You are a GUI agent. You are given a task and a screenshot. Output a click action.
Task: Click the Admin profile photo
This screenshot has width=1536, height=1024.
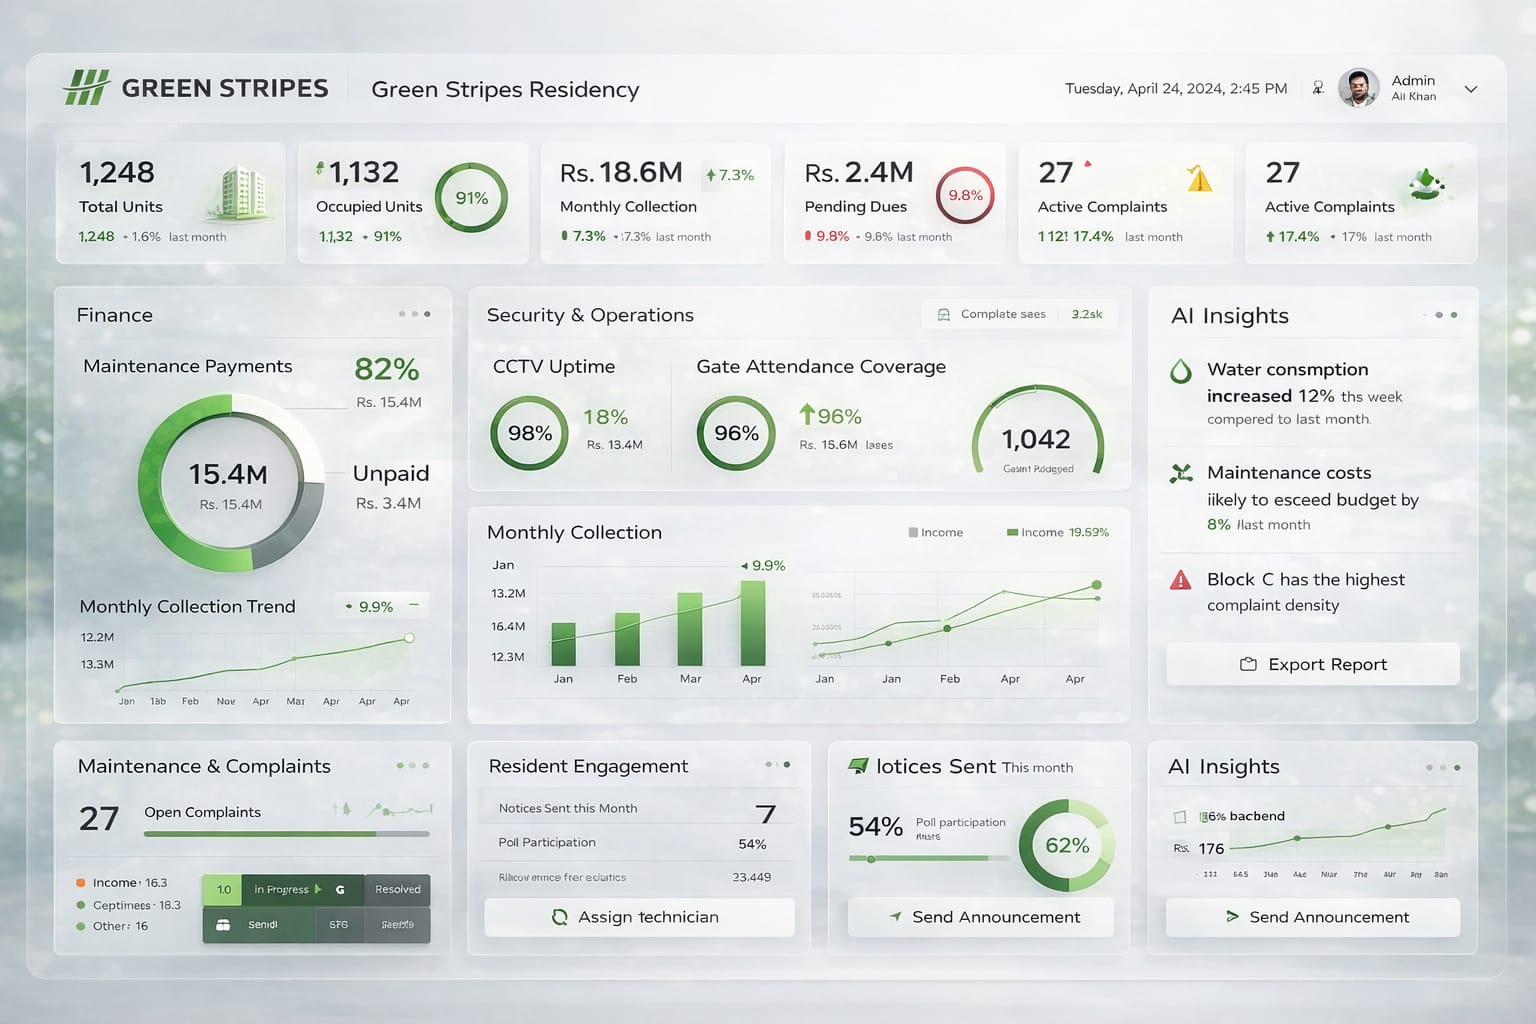click(x=1358, y=88)
